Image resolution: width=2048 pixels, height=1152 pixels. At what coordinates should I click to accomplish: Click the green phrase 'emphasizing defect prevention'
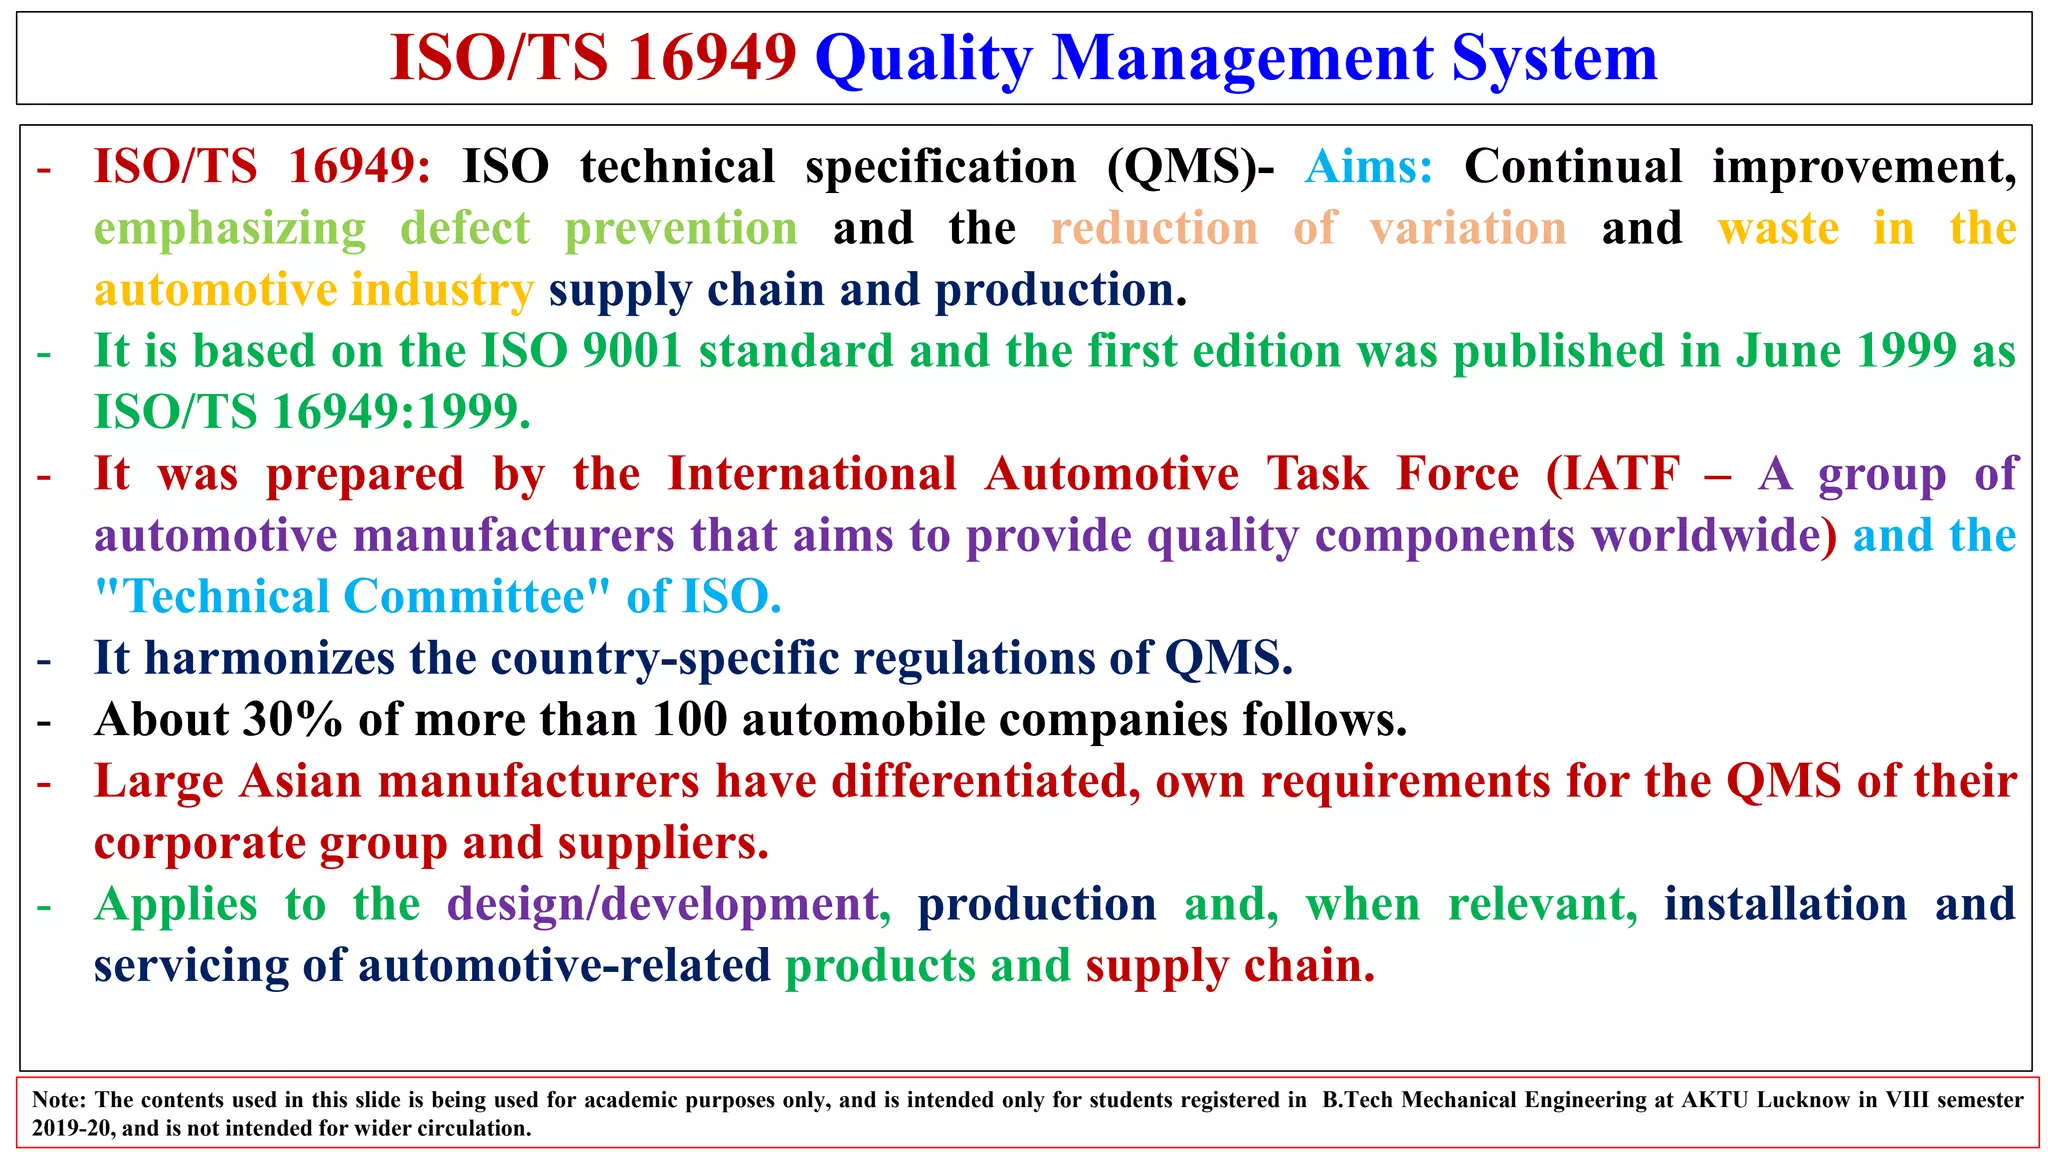446,228
